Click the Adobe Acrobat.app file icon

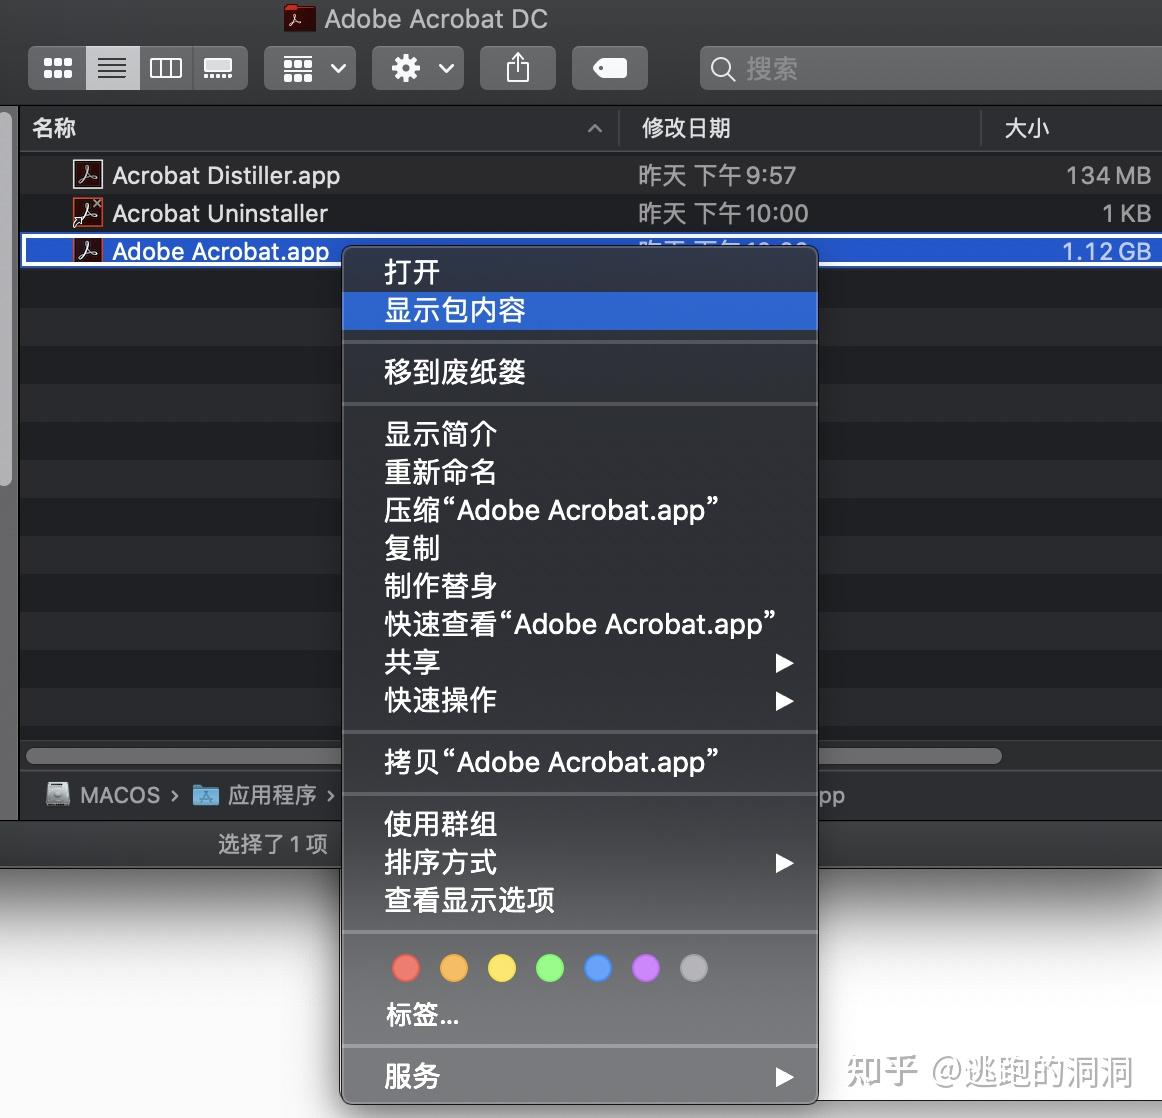coord(87,251)
